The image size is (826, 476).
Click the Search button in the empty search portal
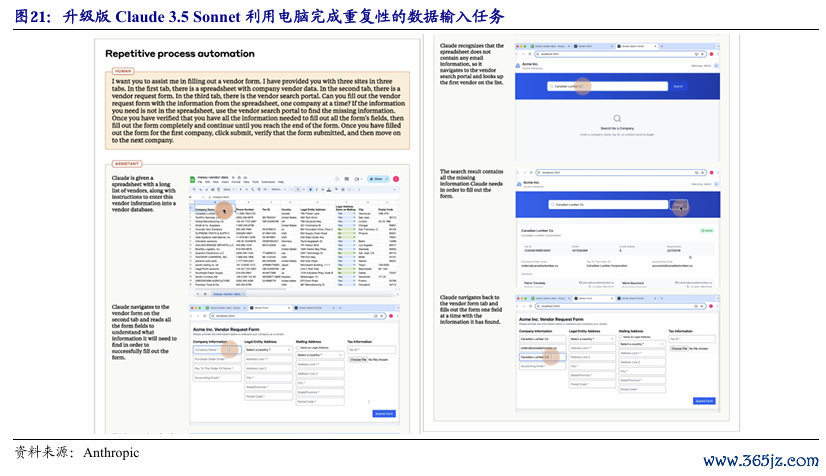tap(678, 86)
